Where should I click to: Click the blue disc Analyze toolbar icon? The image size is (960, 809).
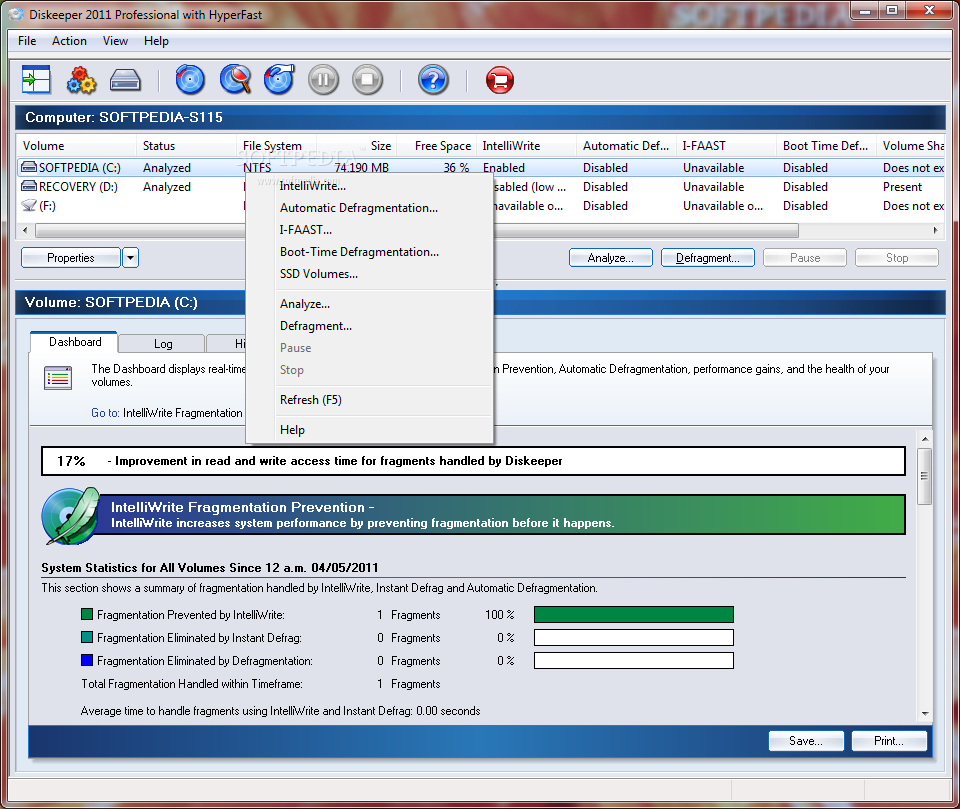pos(190,80)
